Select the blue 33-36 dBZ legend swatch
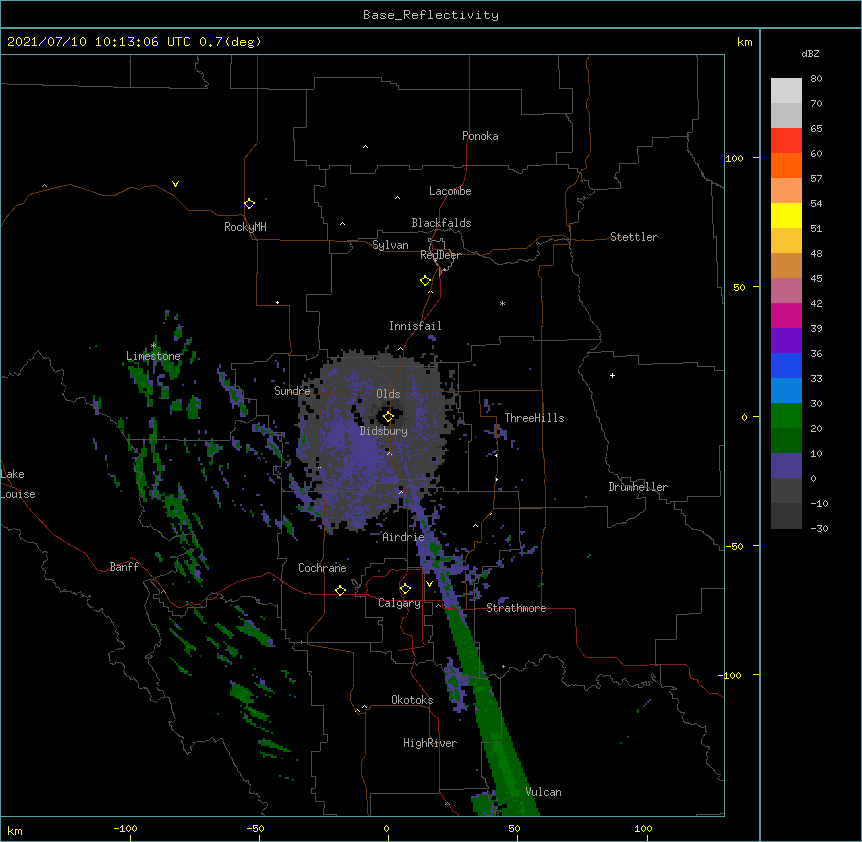The height and width of the screenshot is (842, 862). [786, 365]
